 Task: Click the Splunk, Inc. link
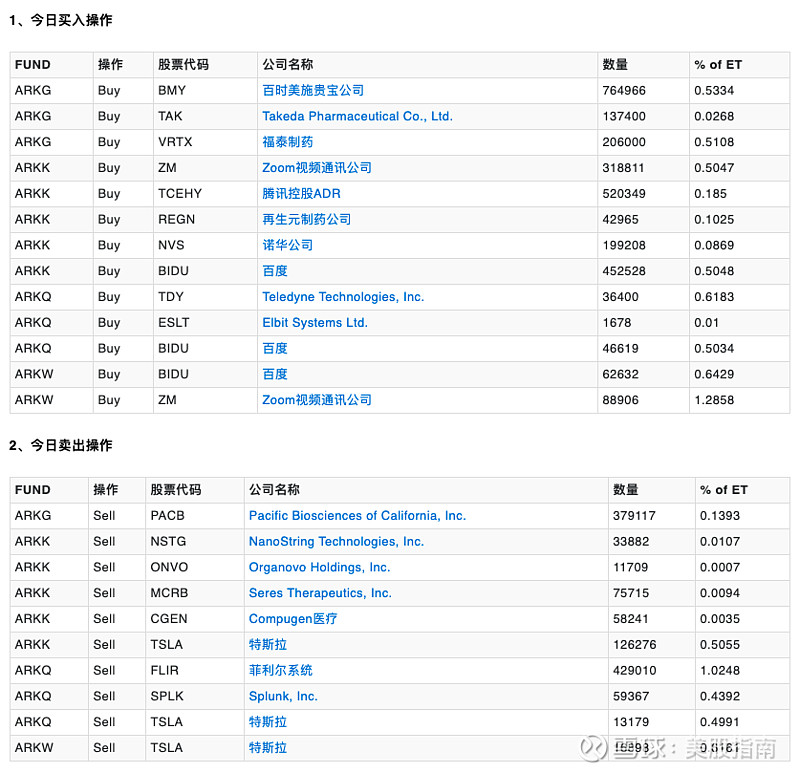[283, 696]
